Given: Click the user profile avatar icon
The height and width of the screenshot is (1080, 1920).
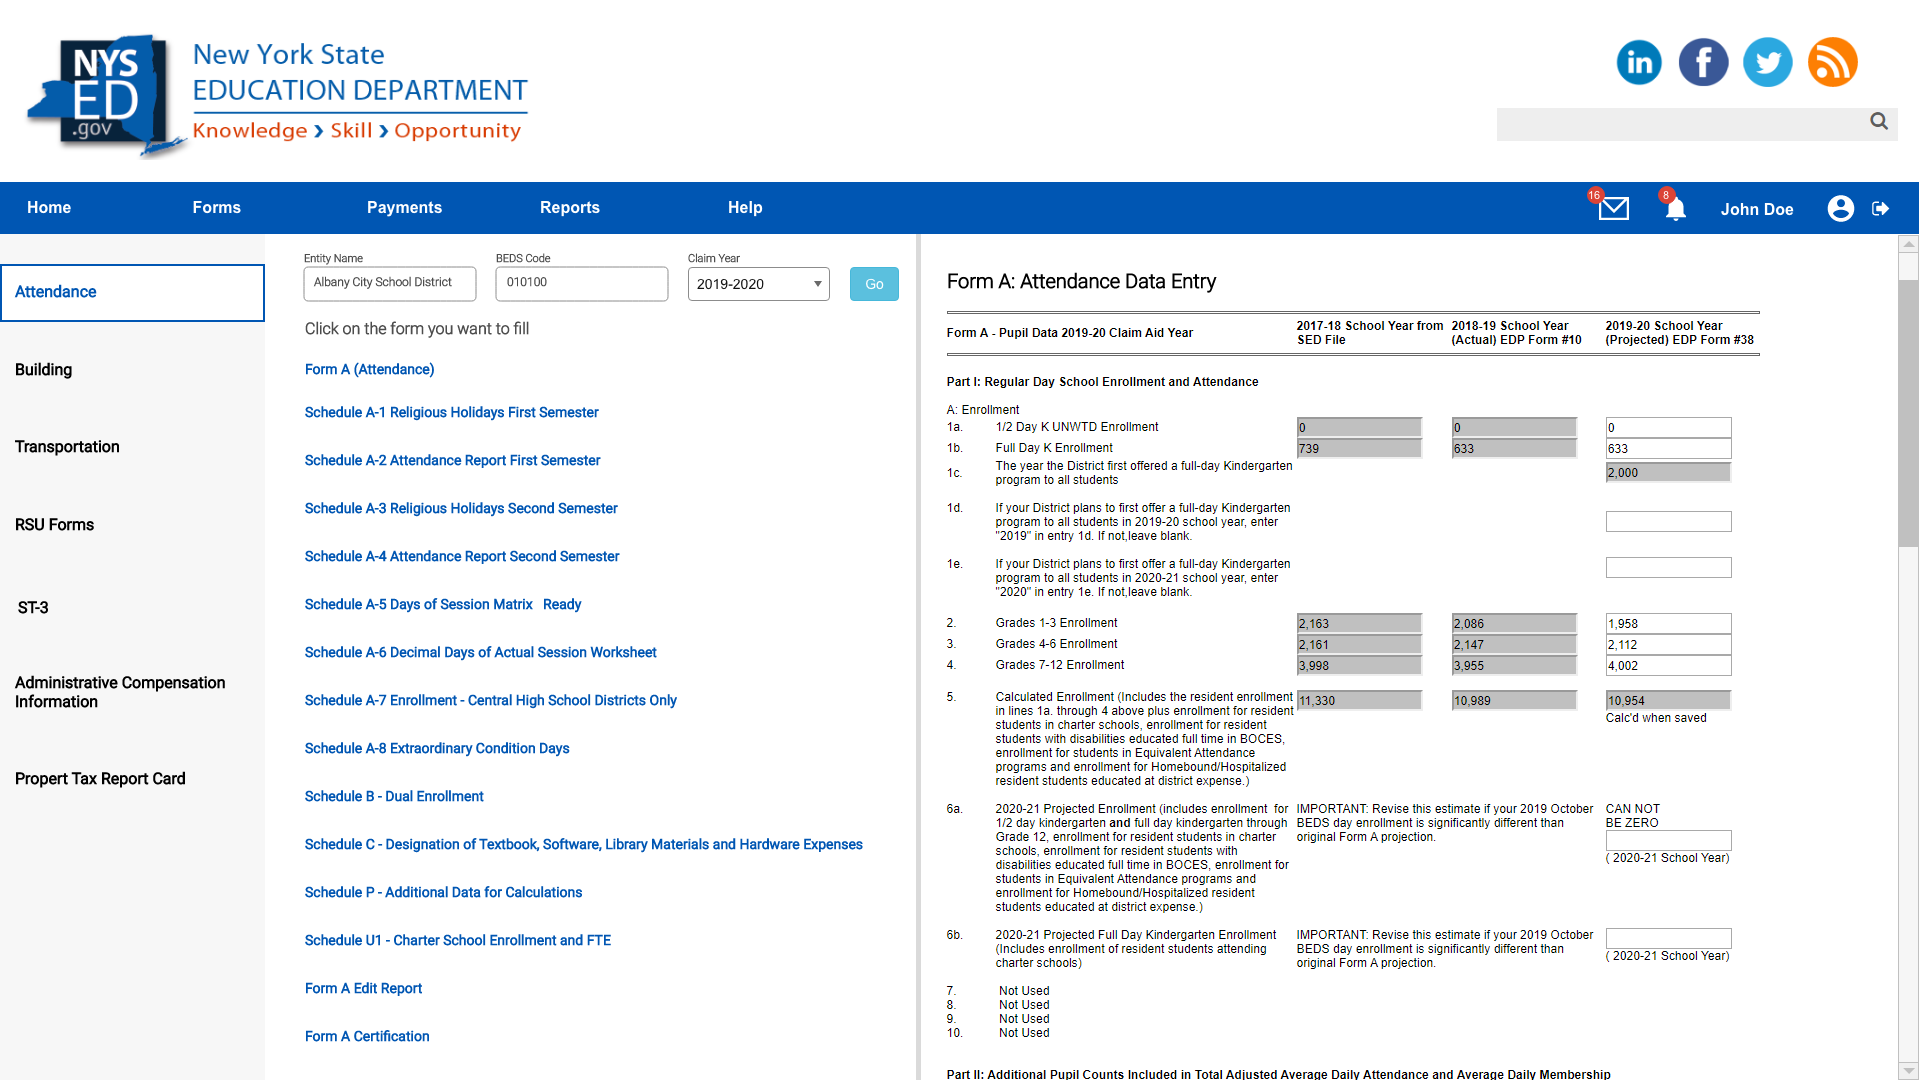Looking at the screenshot, I should (1840, 208).
